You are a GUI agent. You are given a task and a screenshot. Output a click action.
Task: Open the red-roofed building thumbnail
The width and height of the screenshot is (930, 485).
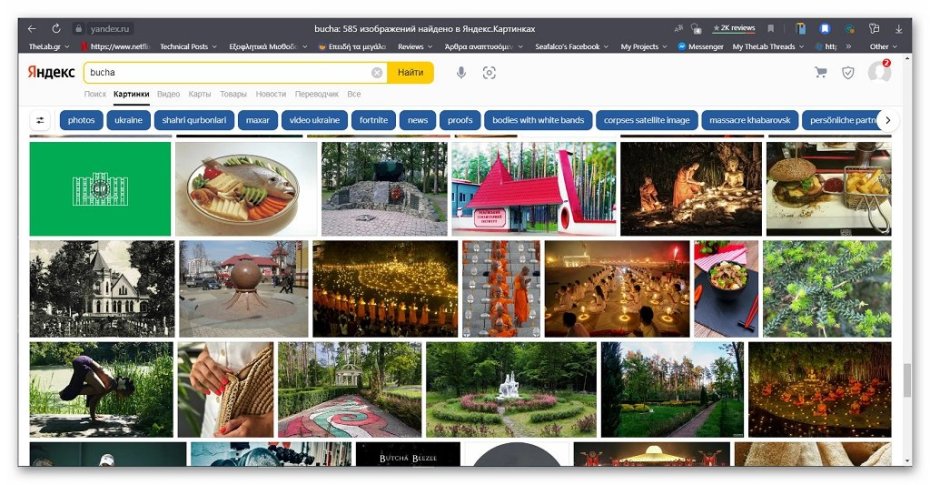(534, 189)
